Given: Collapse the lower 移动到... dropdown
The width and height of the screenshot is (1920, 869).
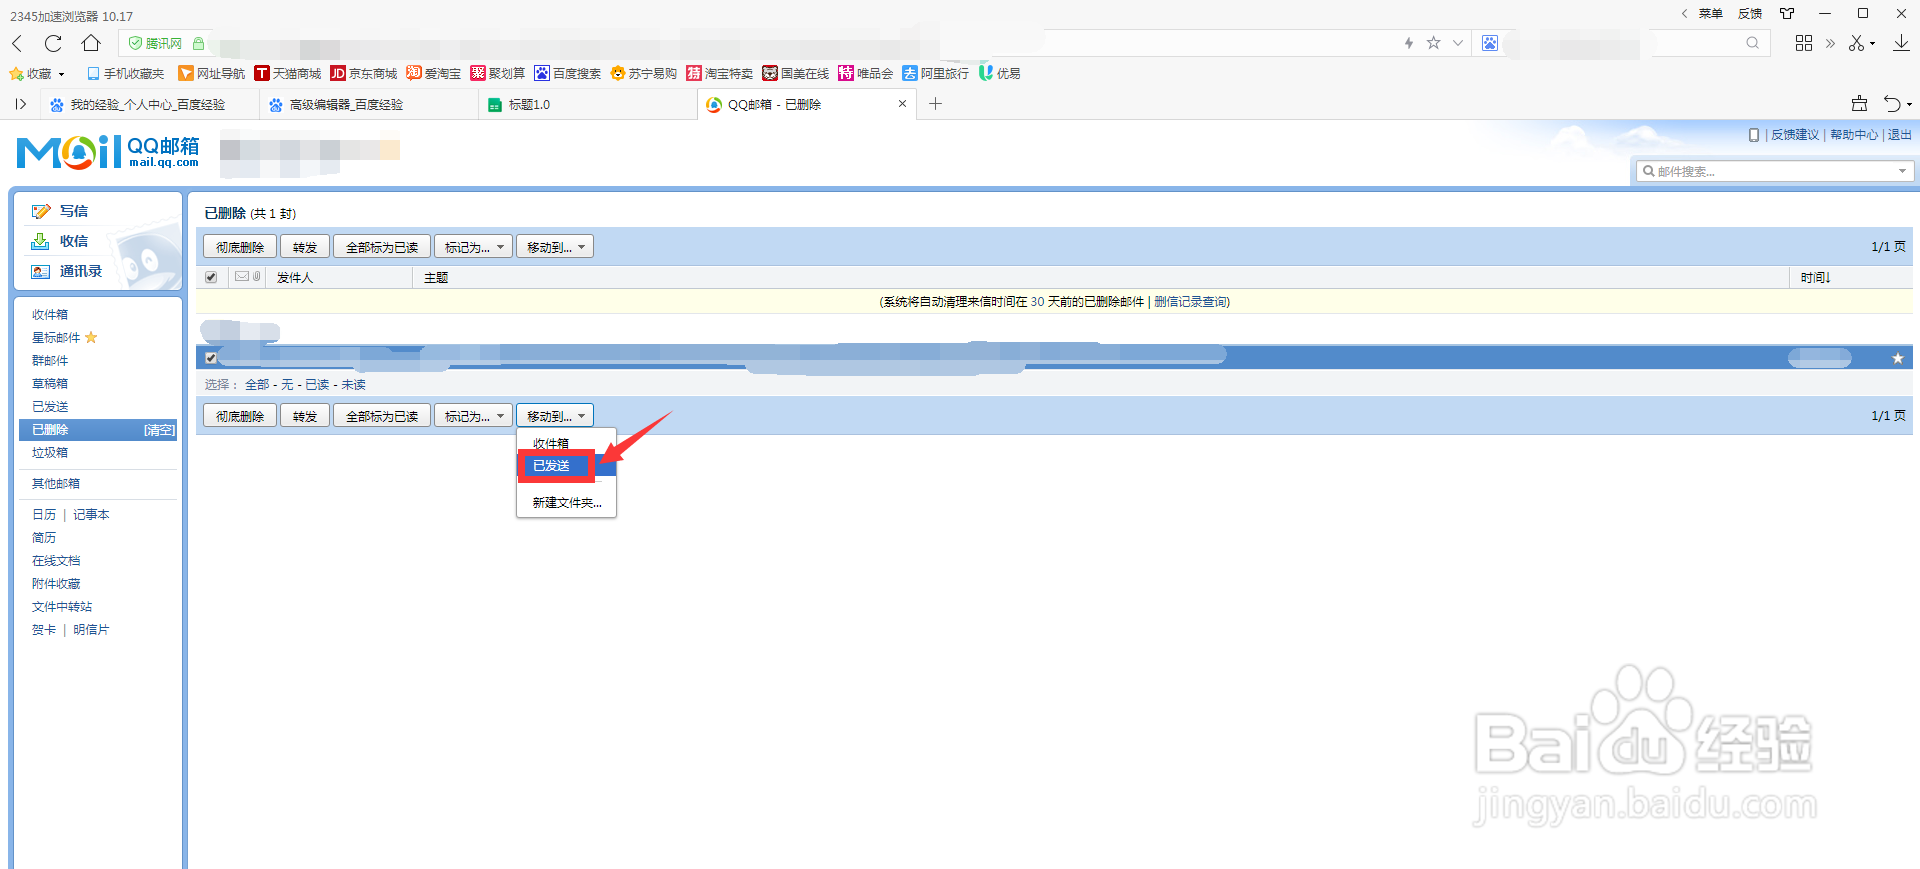Looking at the screenshot, I should [x=555, y=416].
